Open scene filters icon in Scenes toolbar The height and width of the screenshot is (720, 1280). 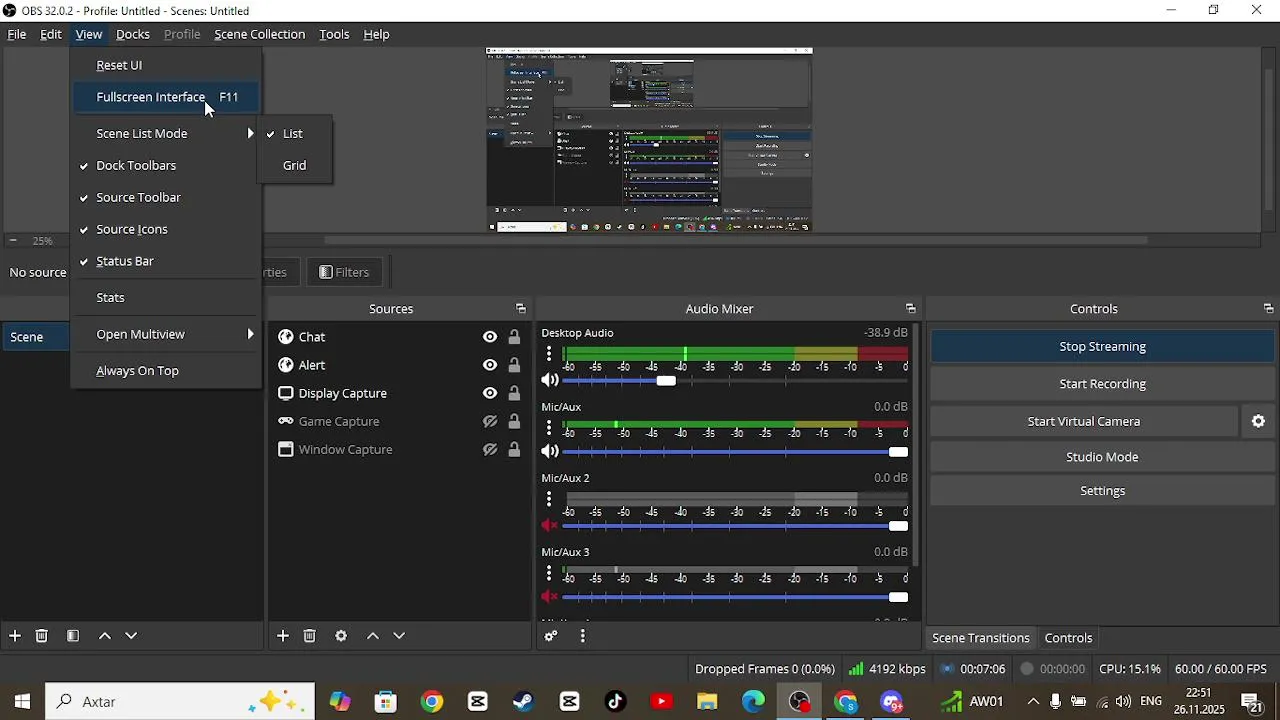point(73,636)
